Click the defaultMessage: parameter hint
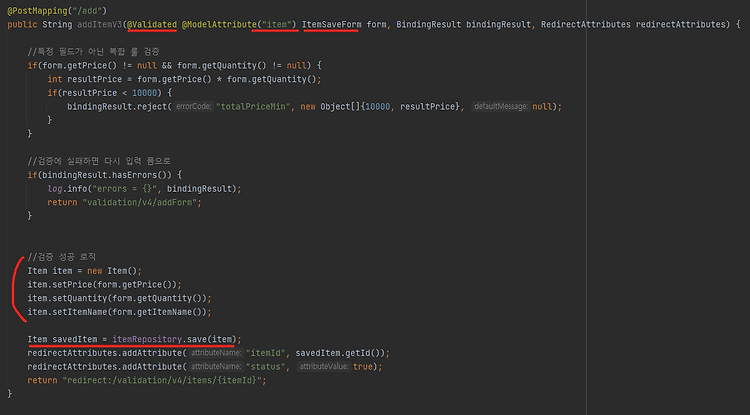750x415 pixels. 501,106
